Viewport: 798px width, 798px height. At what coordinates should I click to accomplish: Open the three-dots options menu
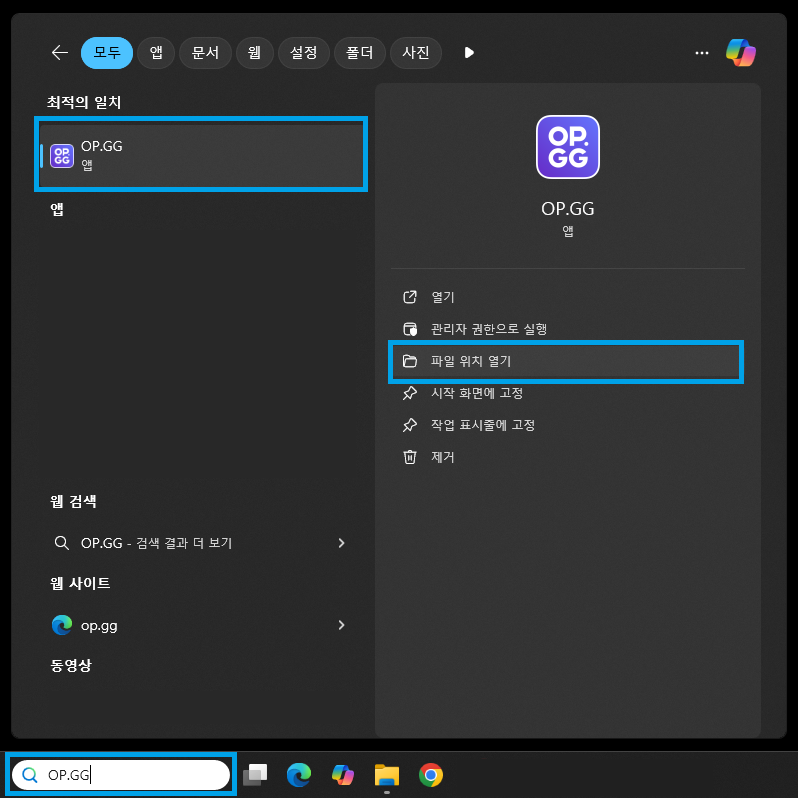tap(702, 53)
